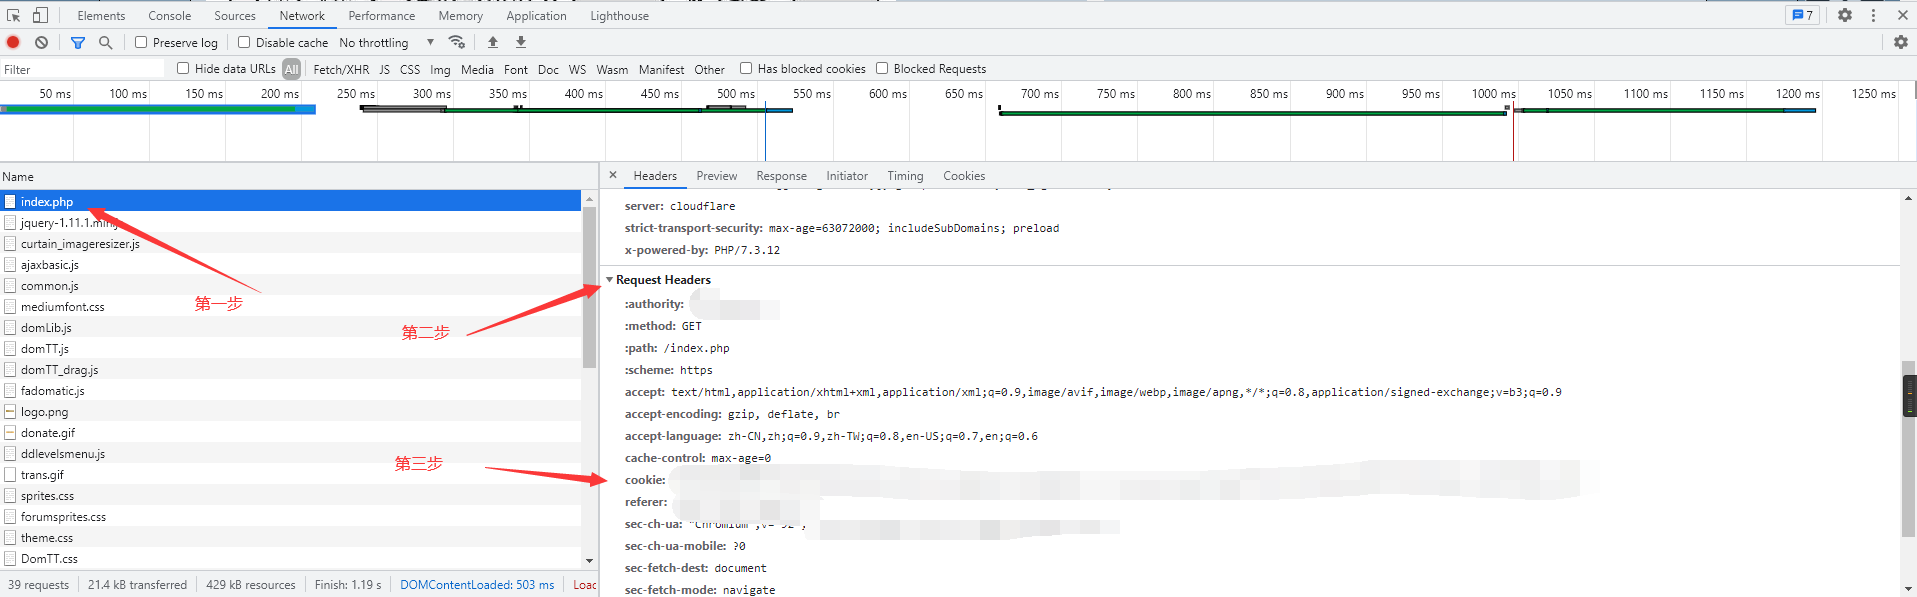The height and width of the screenshot is (597, 1917).
Task: Open the 7 console messages badge
Action: coord(1803,15)
